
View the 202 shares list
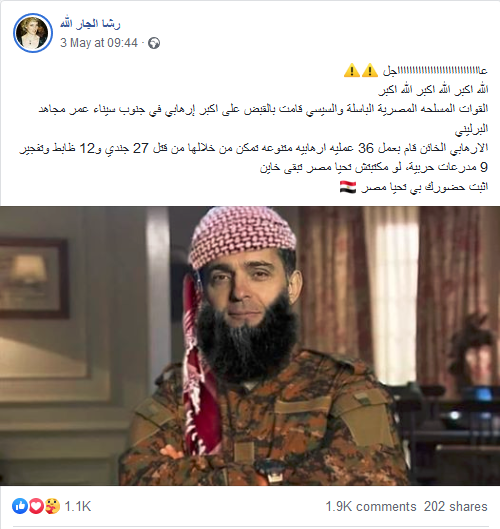click(456, 506)
